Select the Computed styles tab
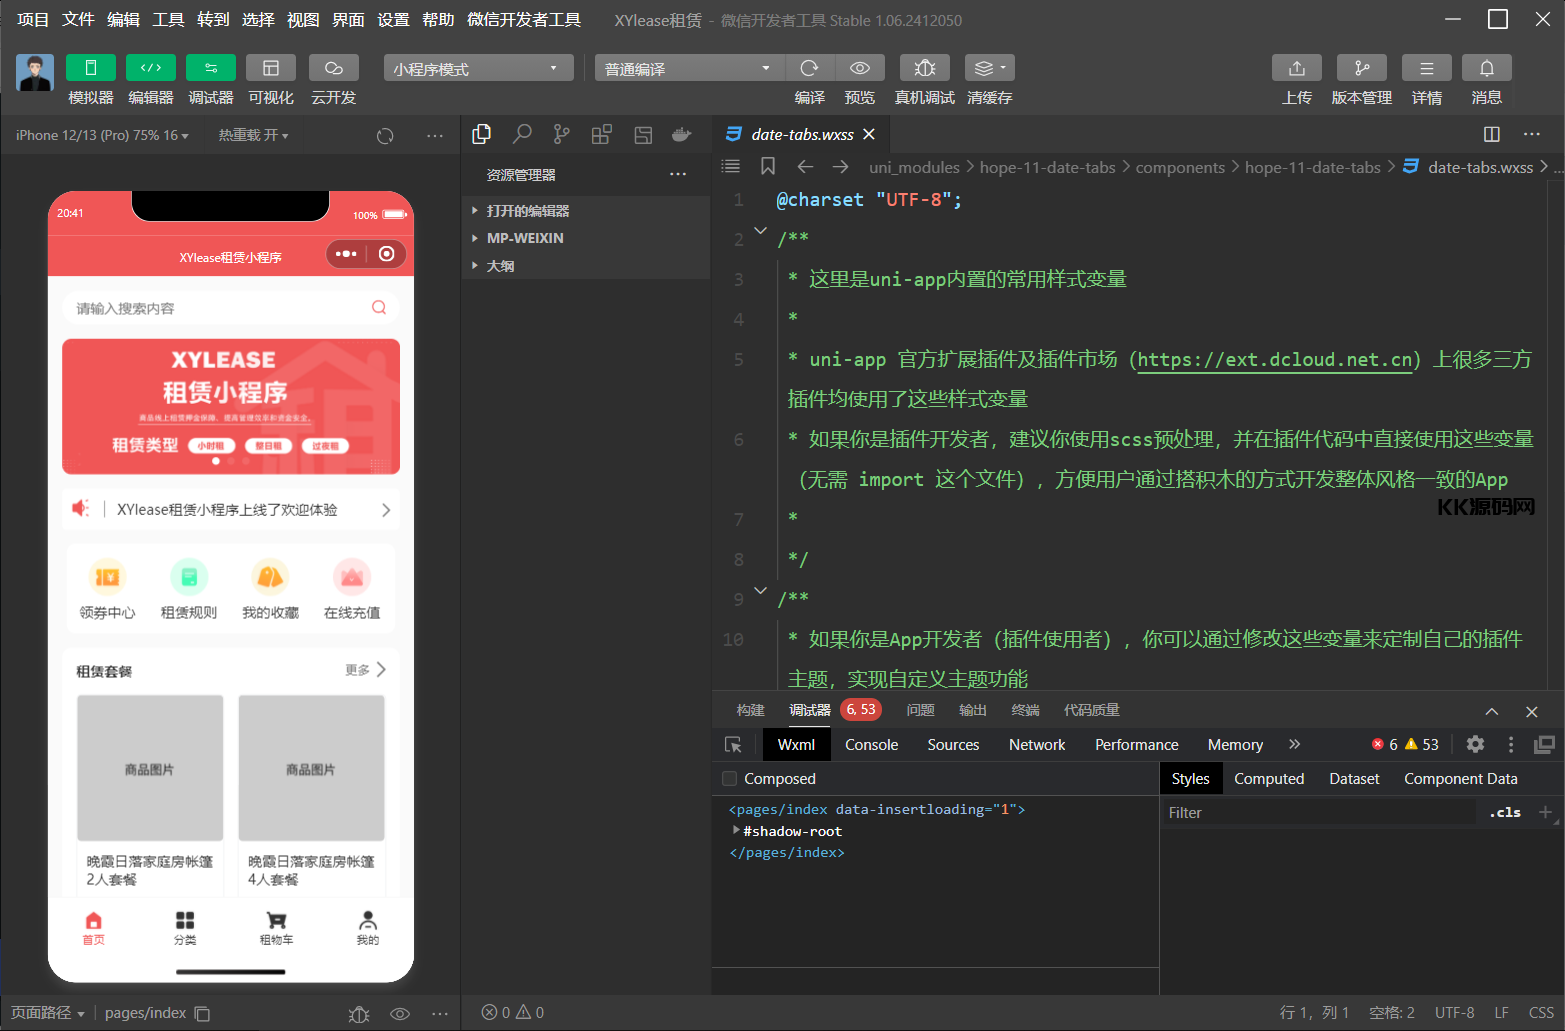Viewport: 1565px width, 1031px height. pyautogui.click(x=1269, y=779)
